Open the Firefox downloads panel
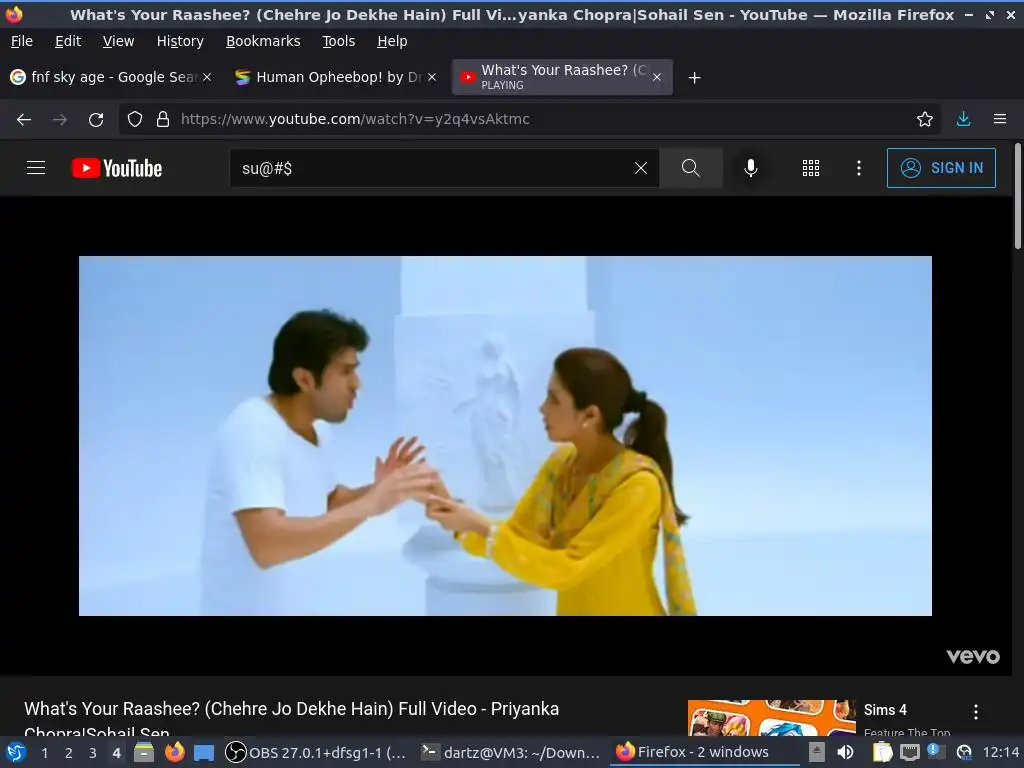 pos(963,119)
